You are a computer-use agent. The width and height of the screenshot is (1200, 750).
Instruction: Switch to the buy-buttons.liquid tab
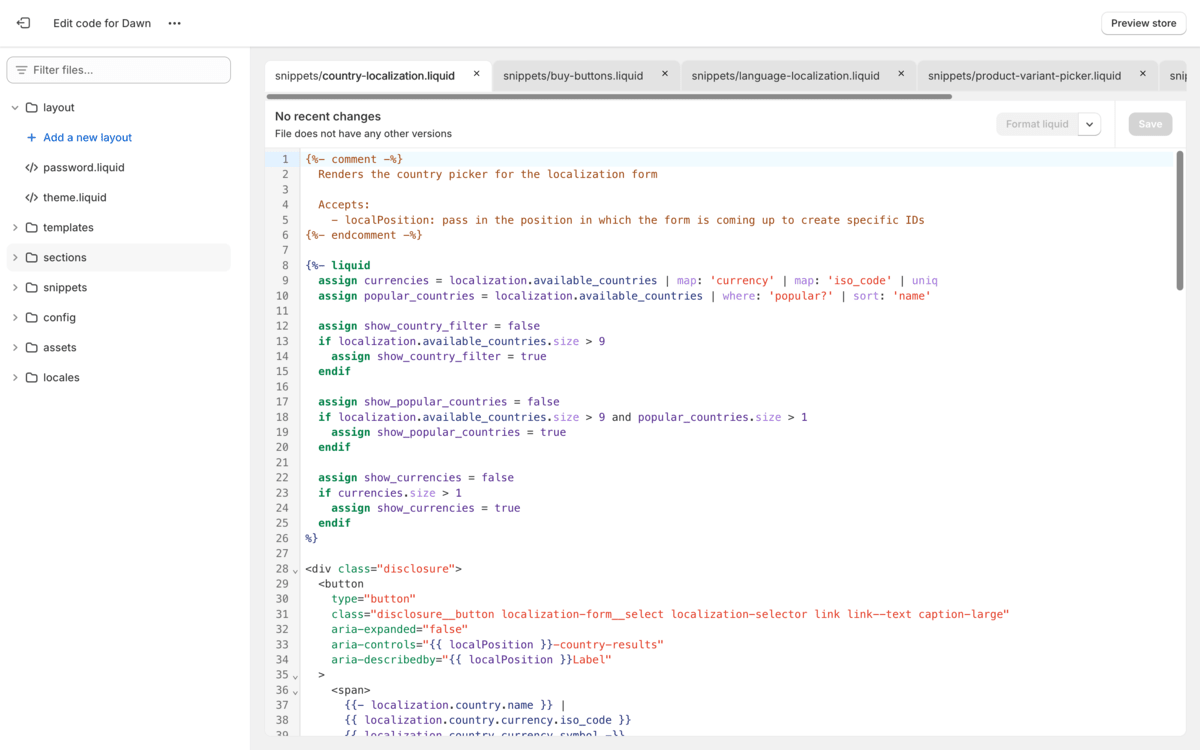point(575,75)
